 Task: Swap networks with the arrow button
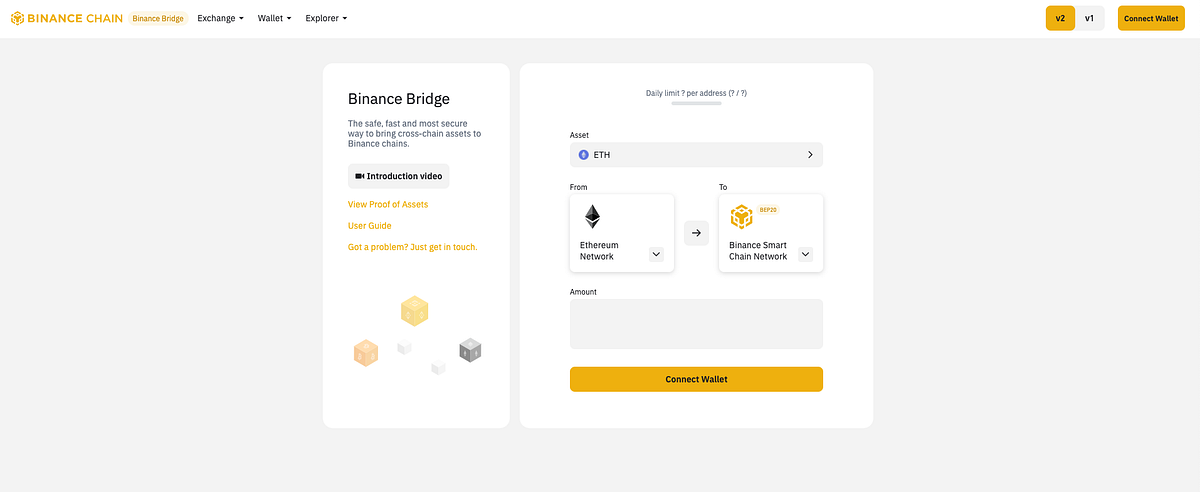tap(696, 233)
